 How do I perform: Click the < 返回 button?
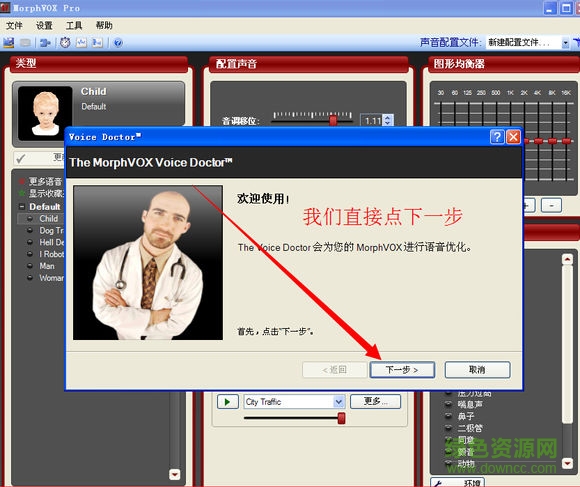pyautogui.click(x=335, y=369)
